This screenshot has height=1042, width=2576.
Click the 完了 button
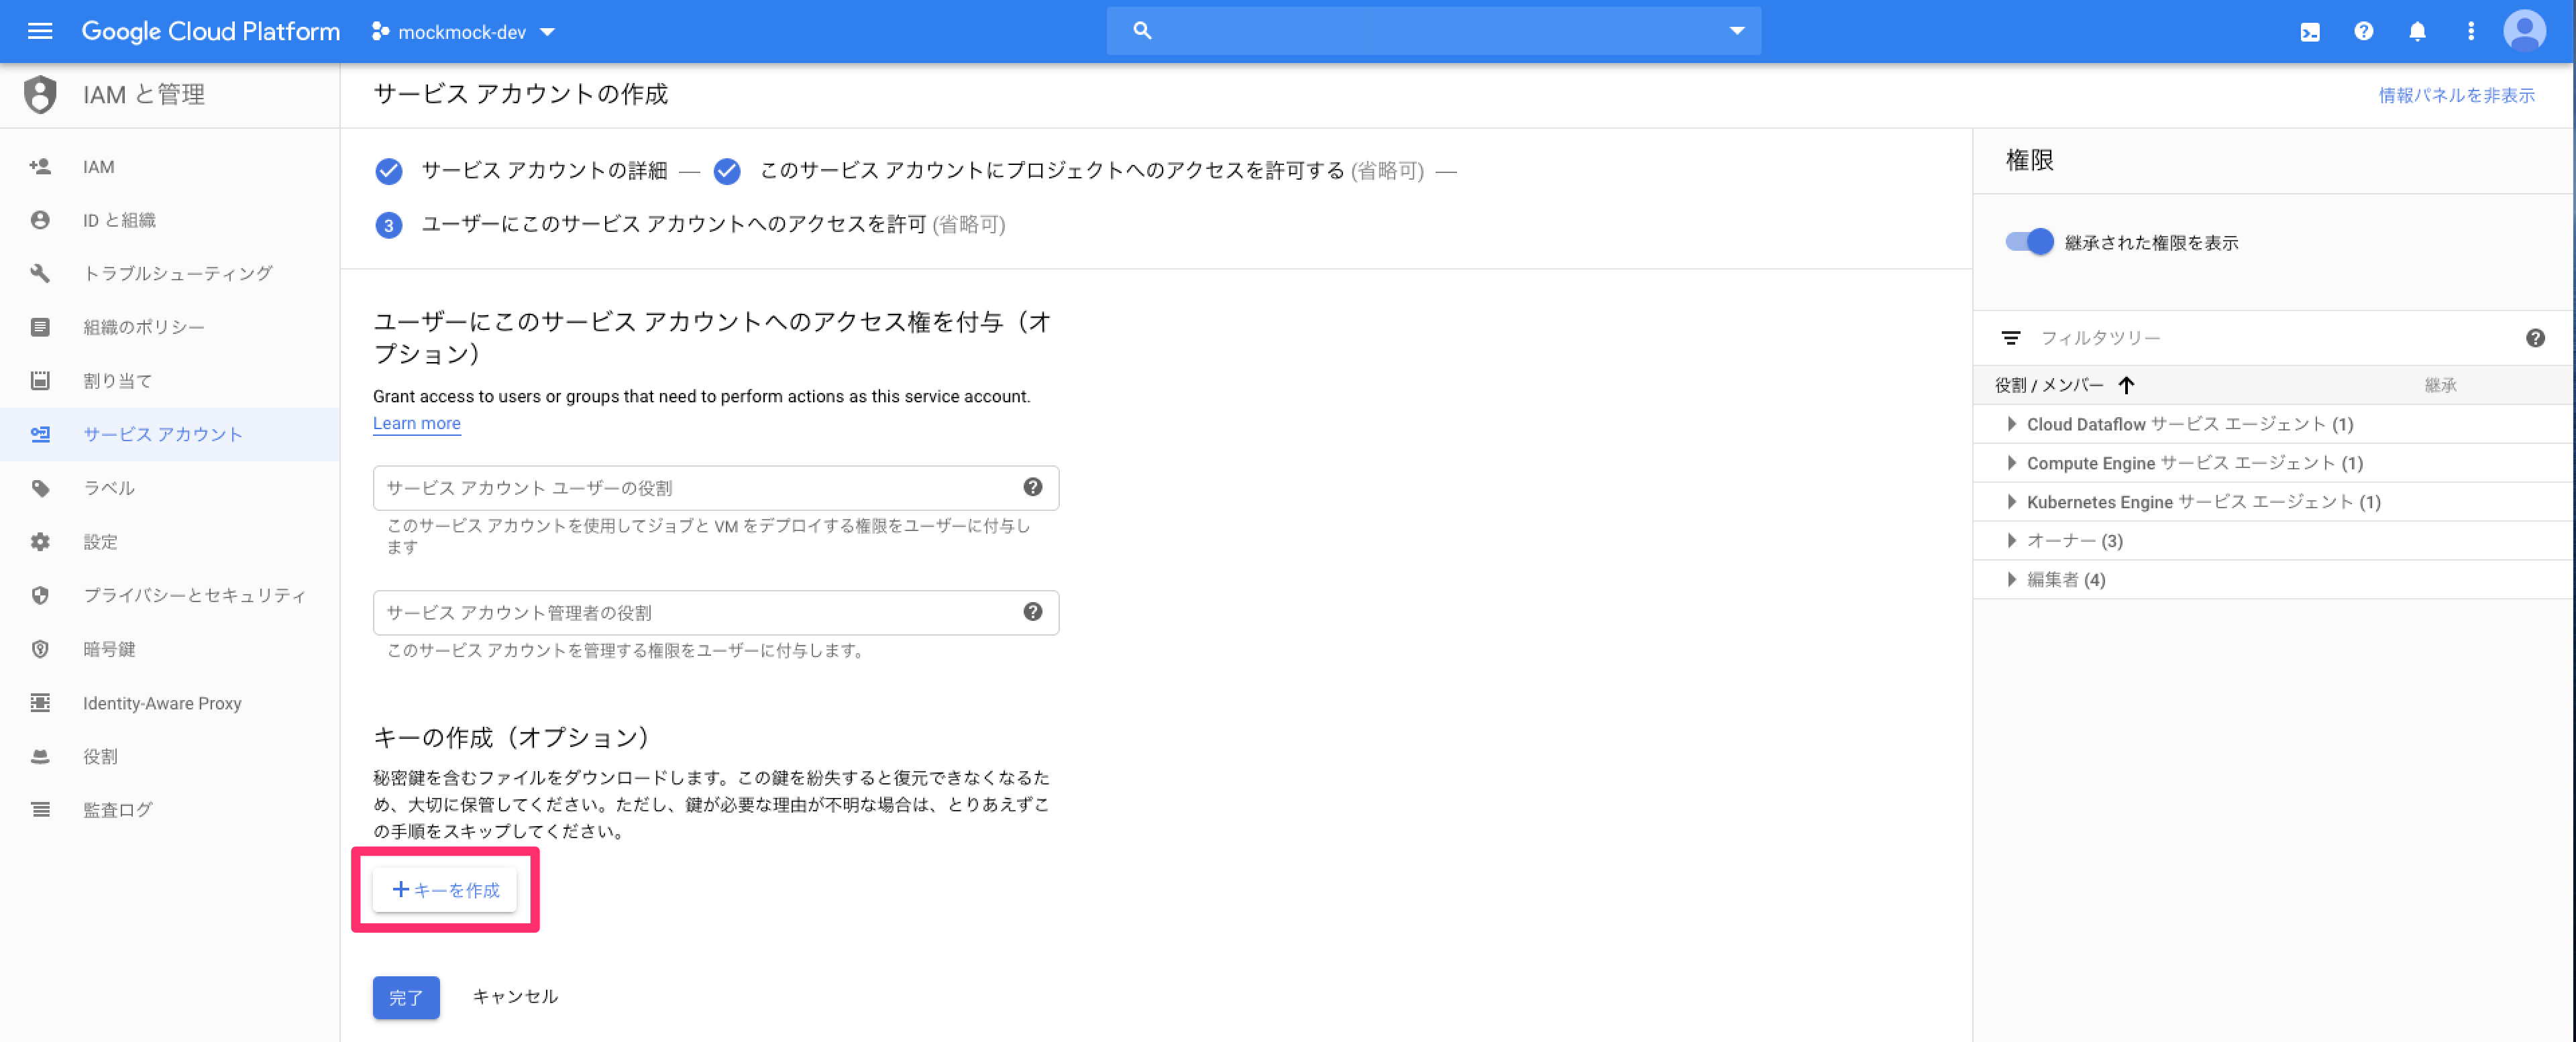tap(406, 998)
